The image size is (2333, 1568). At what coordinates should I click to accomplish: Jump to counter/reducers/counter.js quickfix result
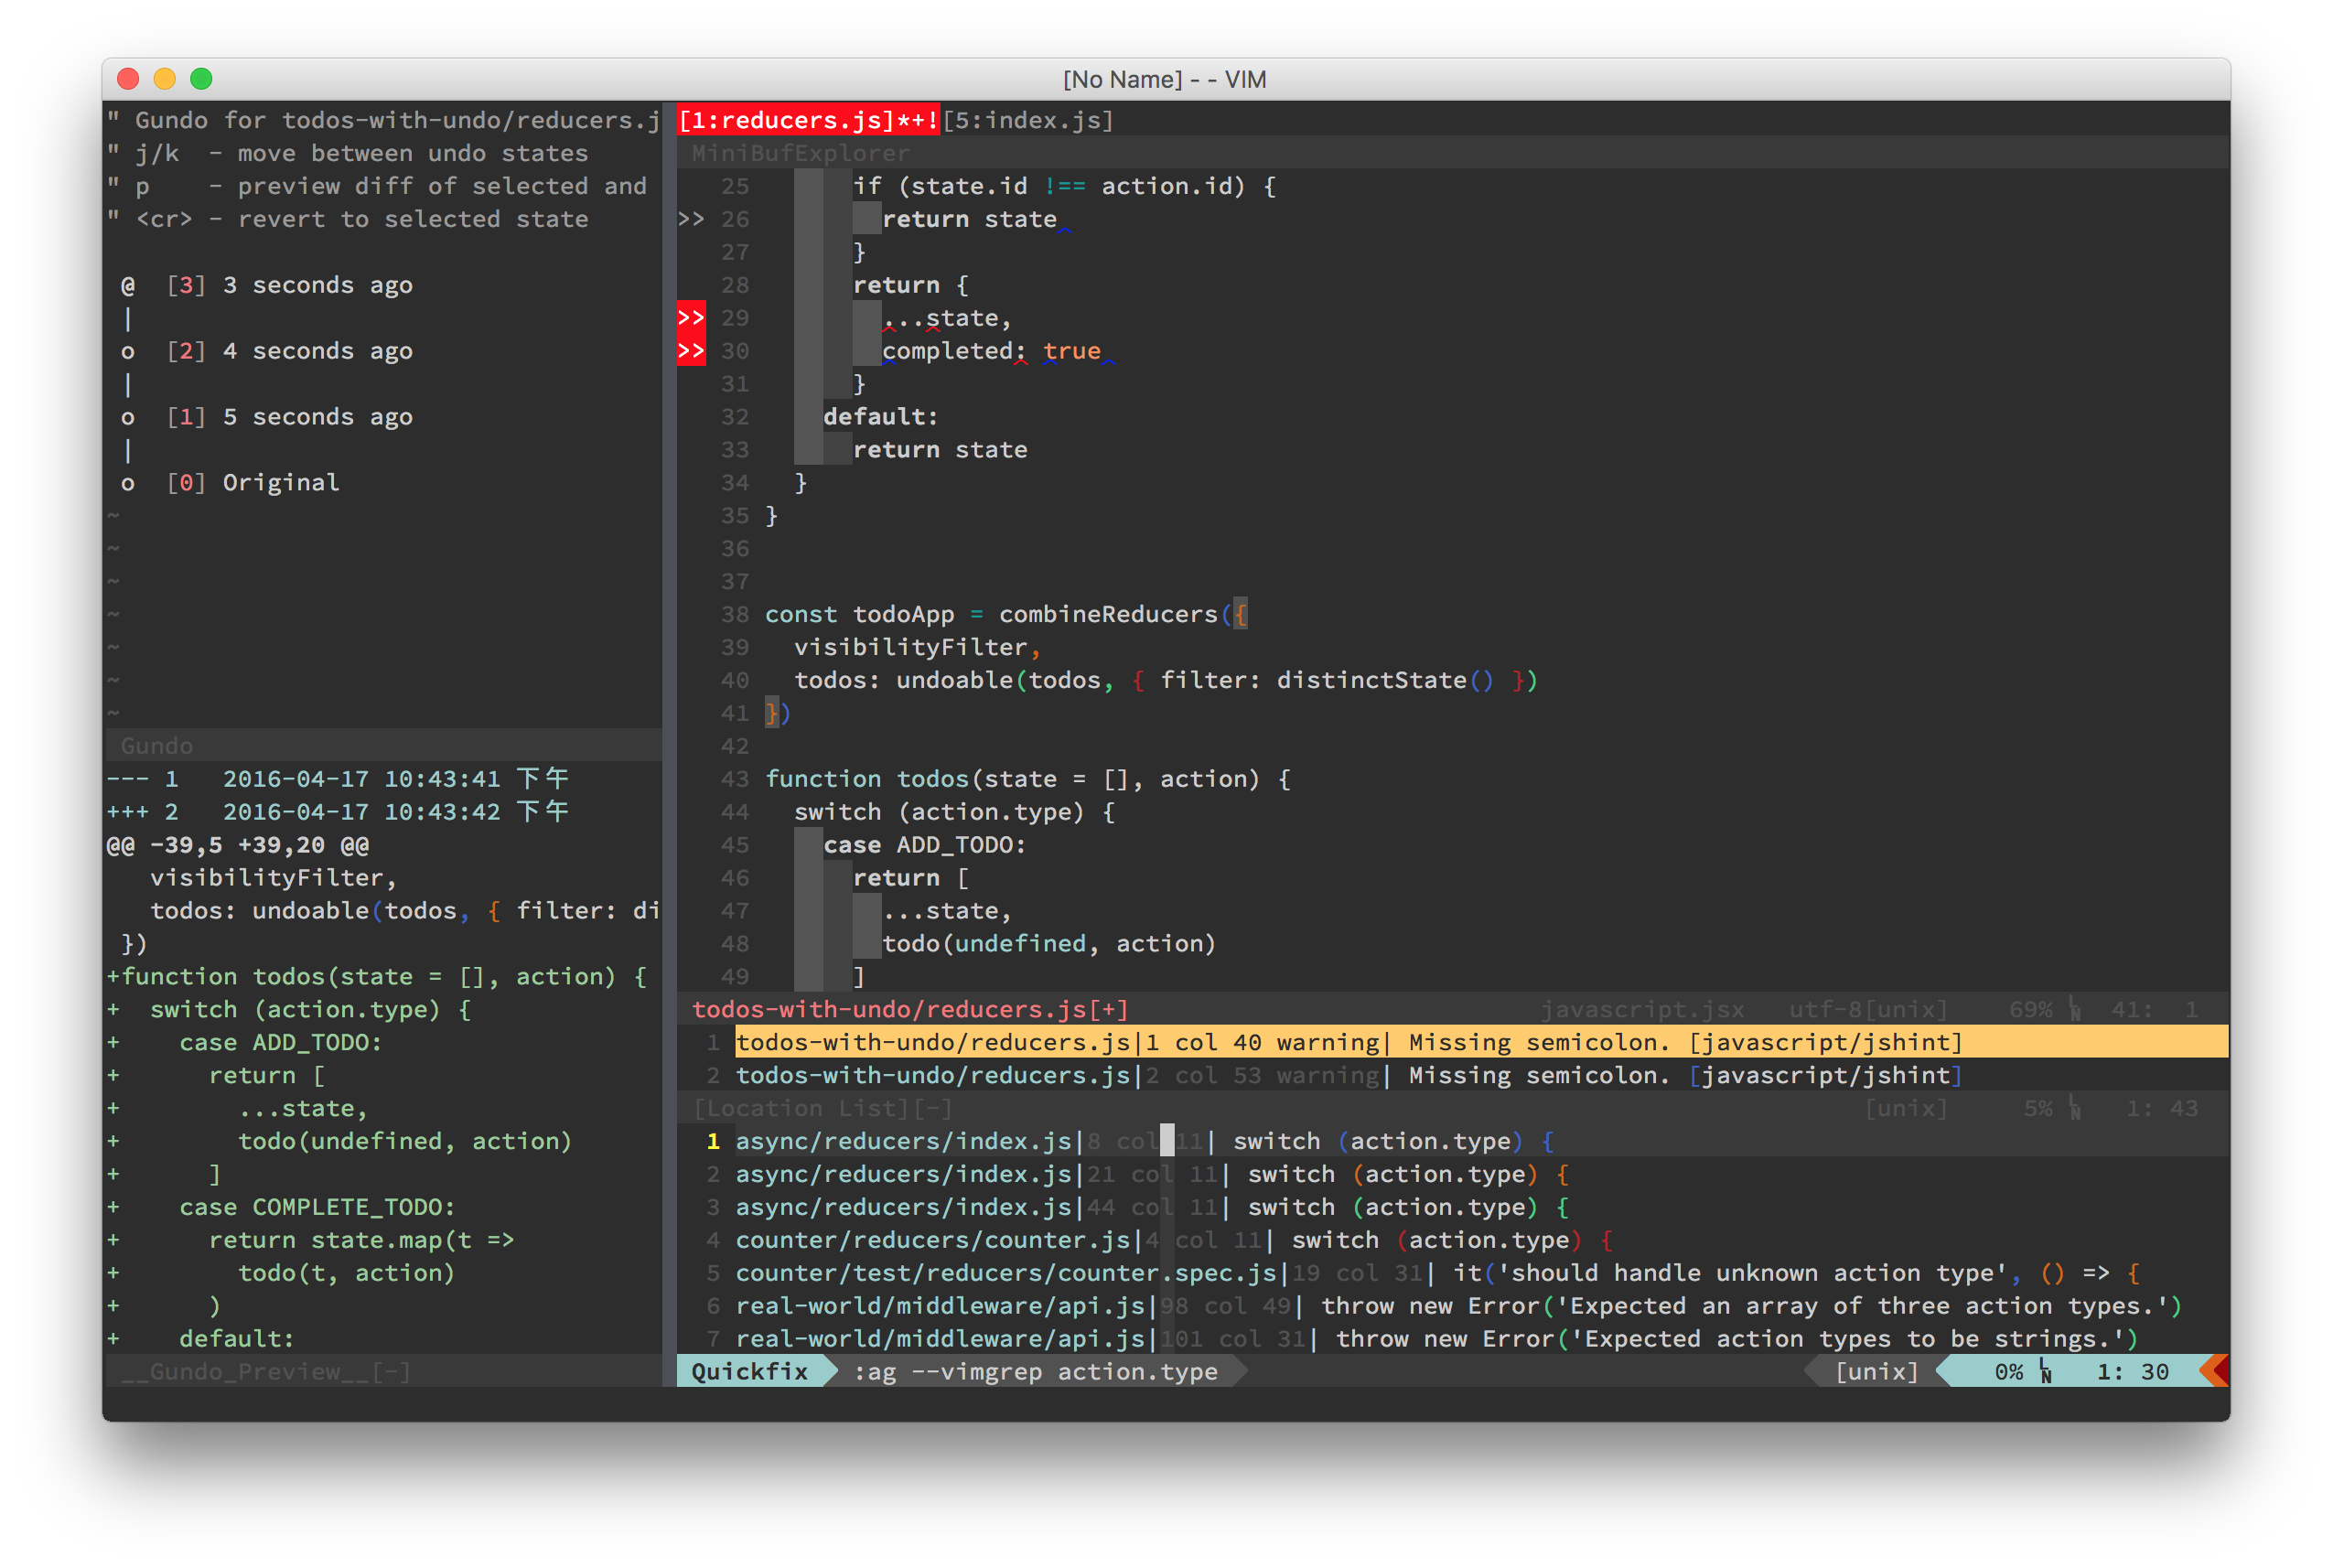(x=933, y=1240)
